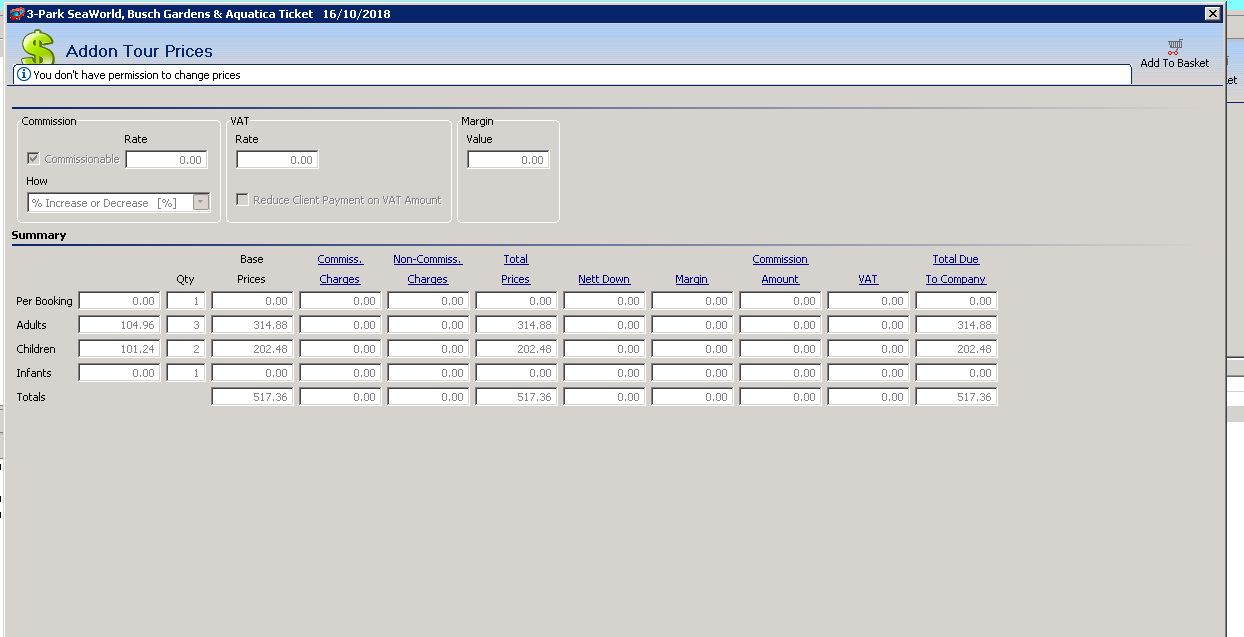
Task: Open the Commiss. Charges link
Action: click(x=340, y=269)
